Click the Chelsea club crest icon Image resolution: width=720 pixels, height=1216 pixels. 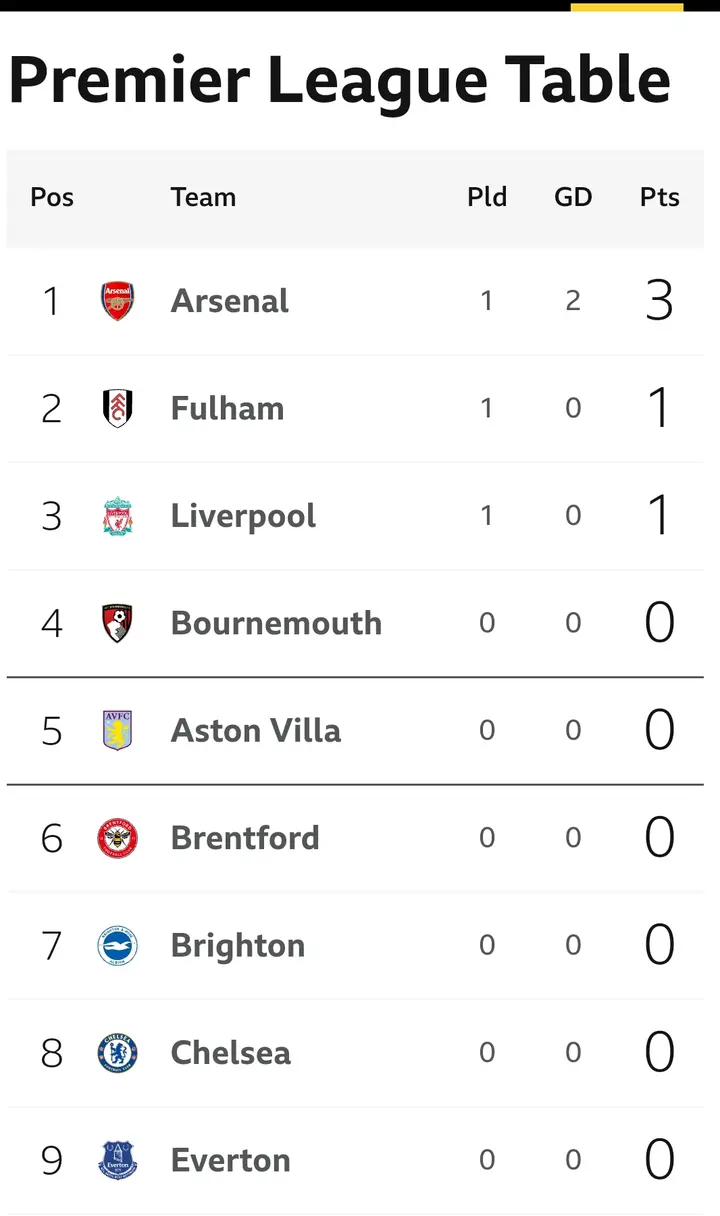tap(118, 1053)
